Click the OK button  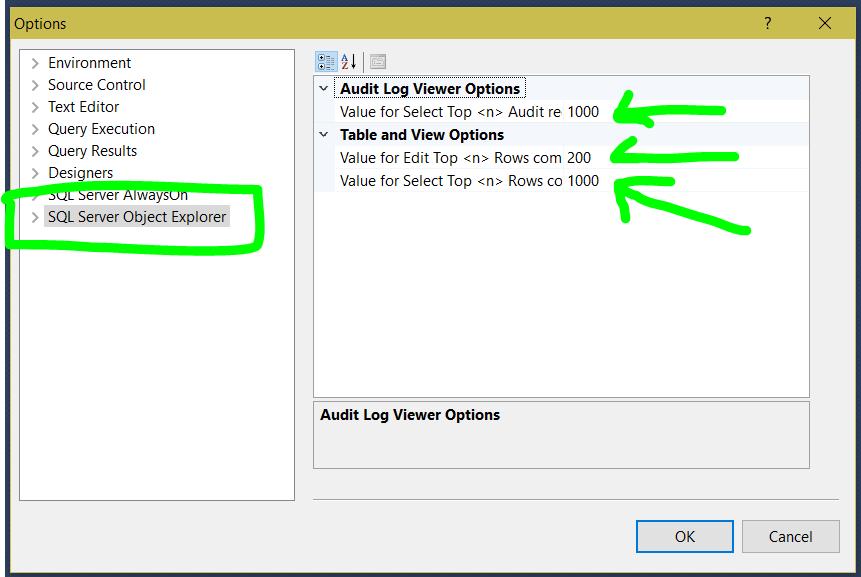684,536
